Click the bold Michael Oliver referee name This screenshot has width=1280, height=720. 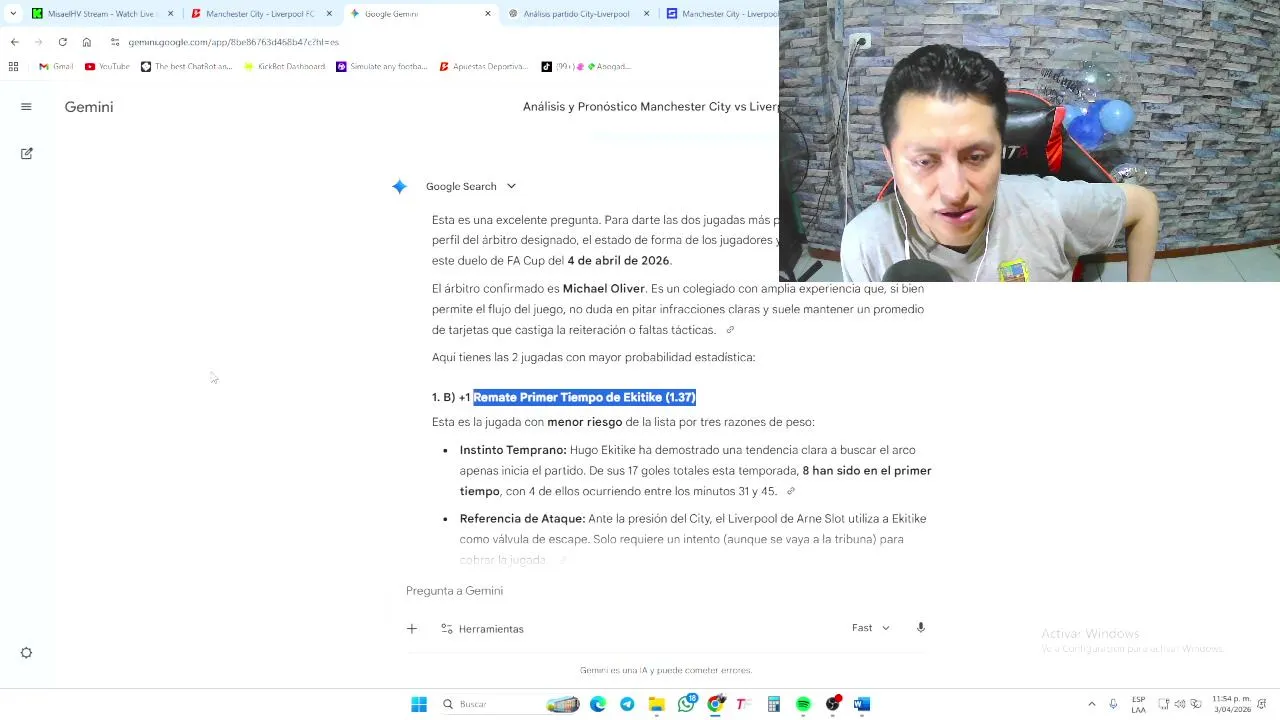click(604, 289)
